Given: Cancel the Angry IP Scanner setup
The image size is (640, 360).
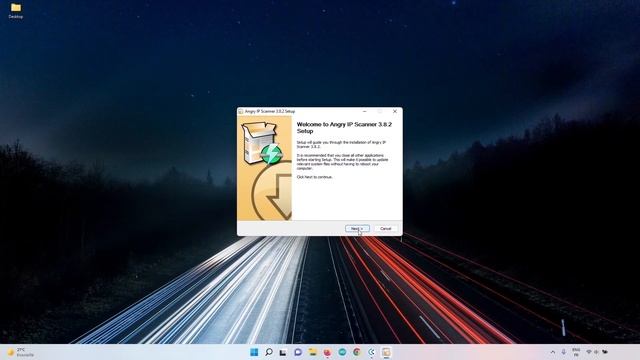Looking at the screenshot, I should click(x=385, y=229).
